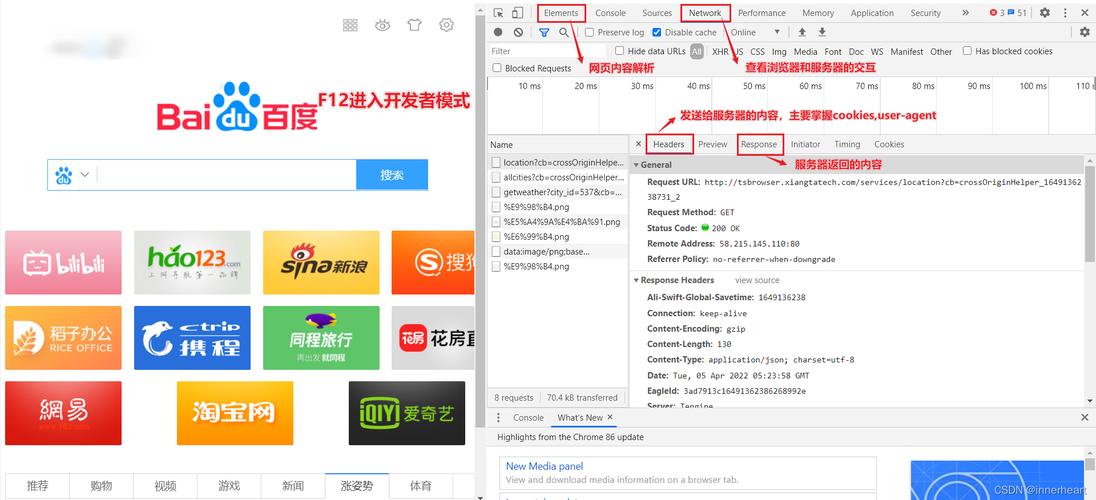Open the iQIYI 爱奇艺 tile
The height and width of the screenshot is (500, 1096).
coord(407,413)
